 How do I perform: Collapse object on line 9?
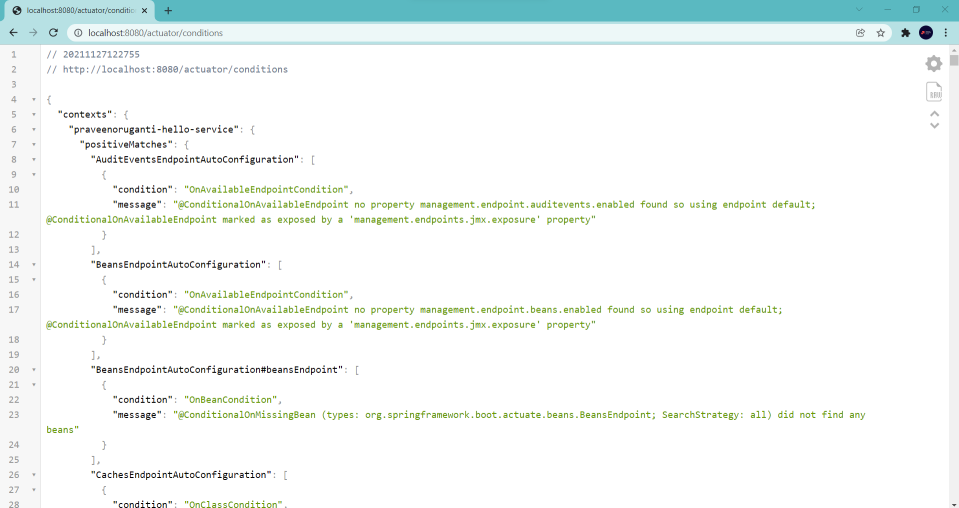[x=34, y=174]
